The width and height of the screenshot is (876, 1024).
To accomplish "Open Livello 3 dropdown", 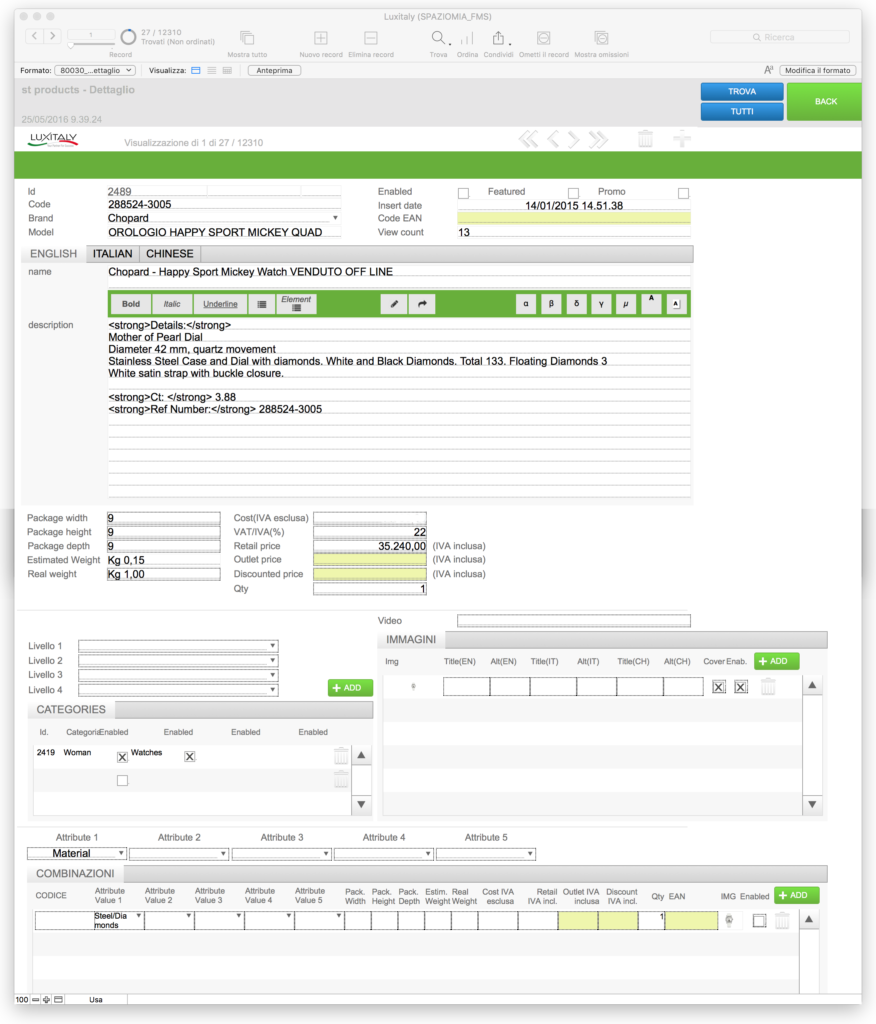I will 178,675.
